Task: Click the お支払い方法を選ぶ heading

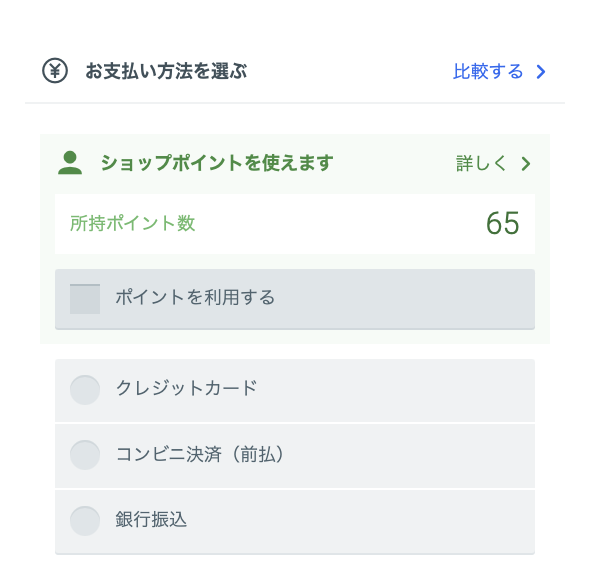Action: [x=166, y=71]
